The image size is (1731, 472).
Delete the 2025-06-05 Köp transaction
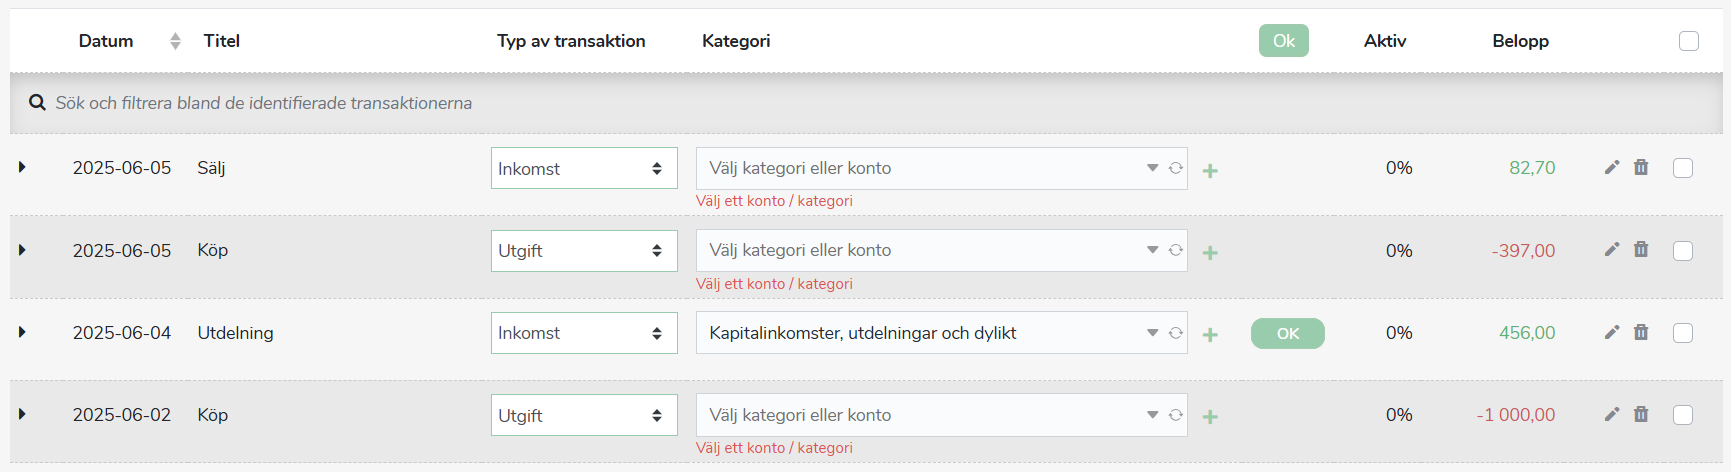1641,250
